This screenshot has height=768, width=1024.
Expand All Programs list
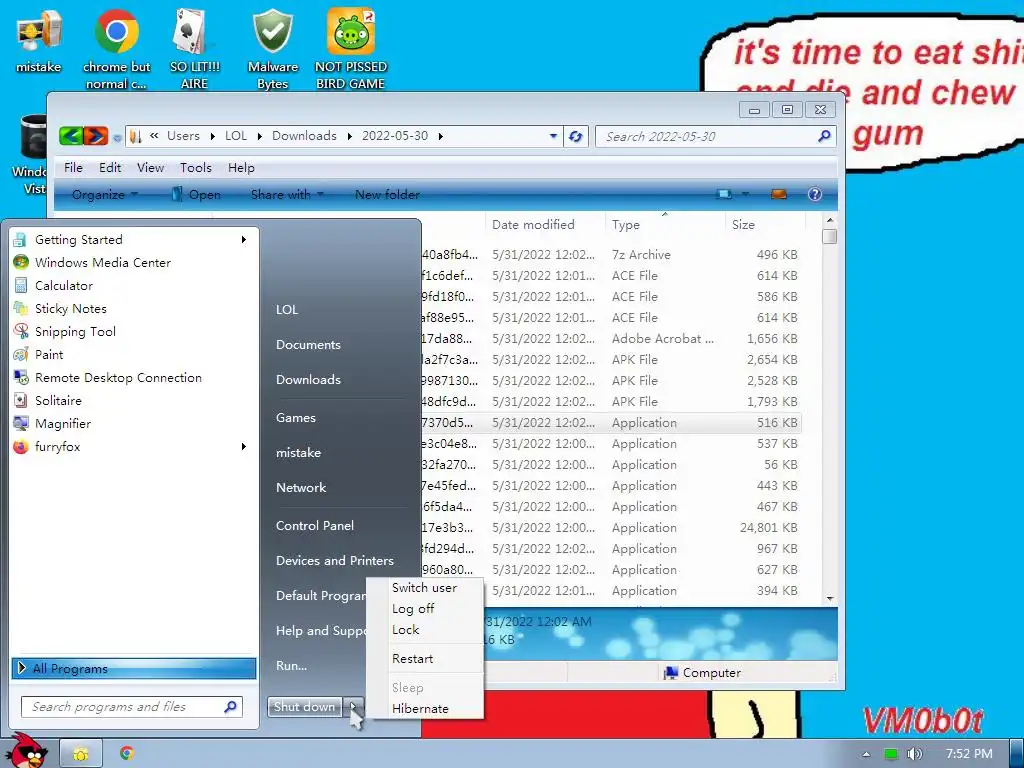(134, 668)
